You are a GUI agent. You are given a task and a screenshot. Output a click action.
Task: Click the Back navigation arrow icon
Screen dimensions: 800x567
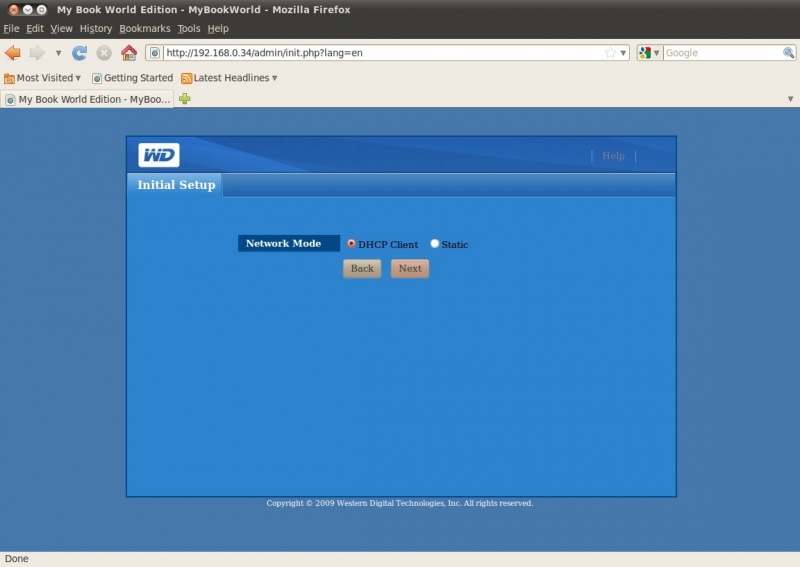point(13,53)
